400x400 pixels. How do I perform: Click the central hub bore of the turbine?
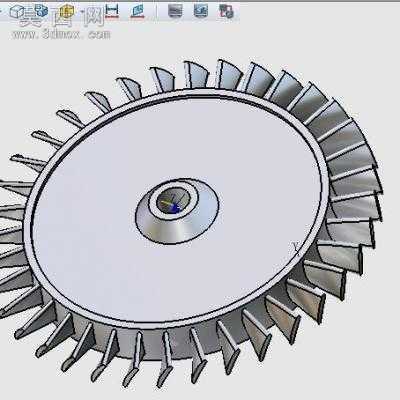173,199
